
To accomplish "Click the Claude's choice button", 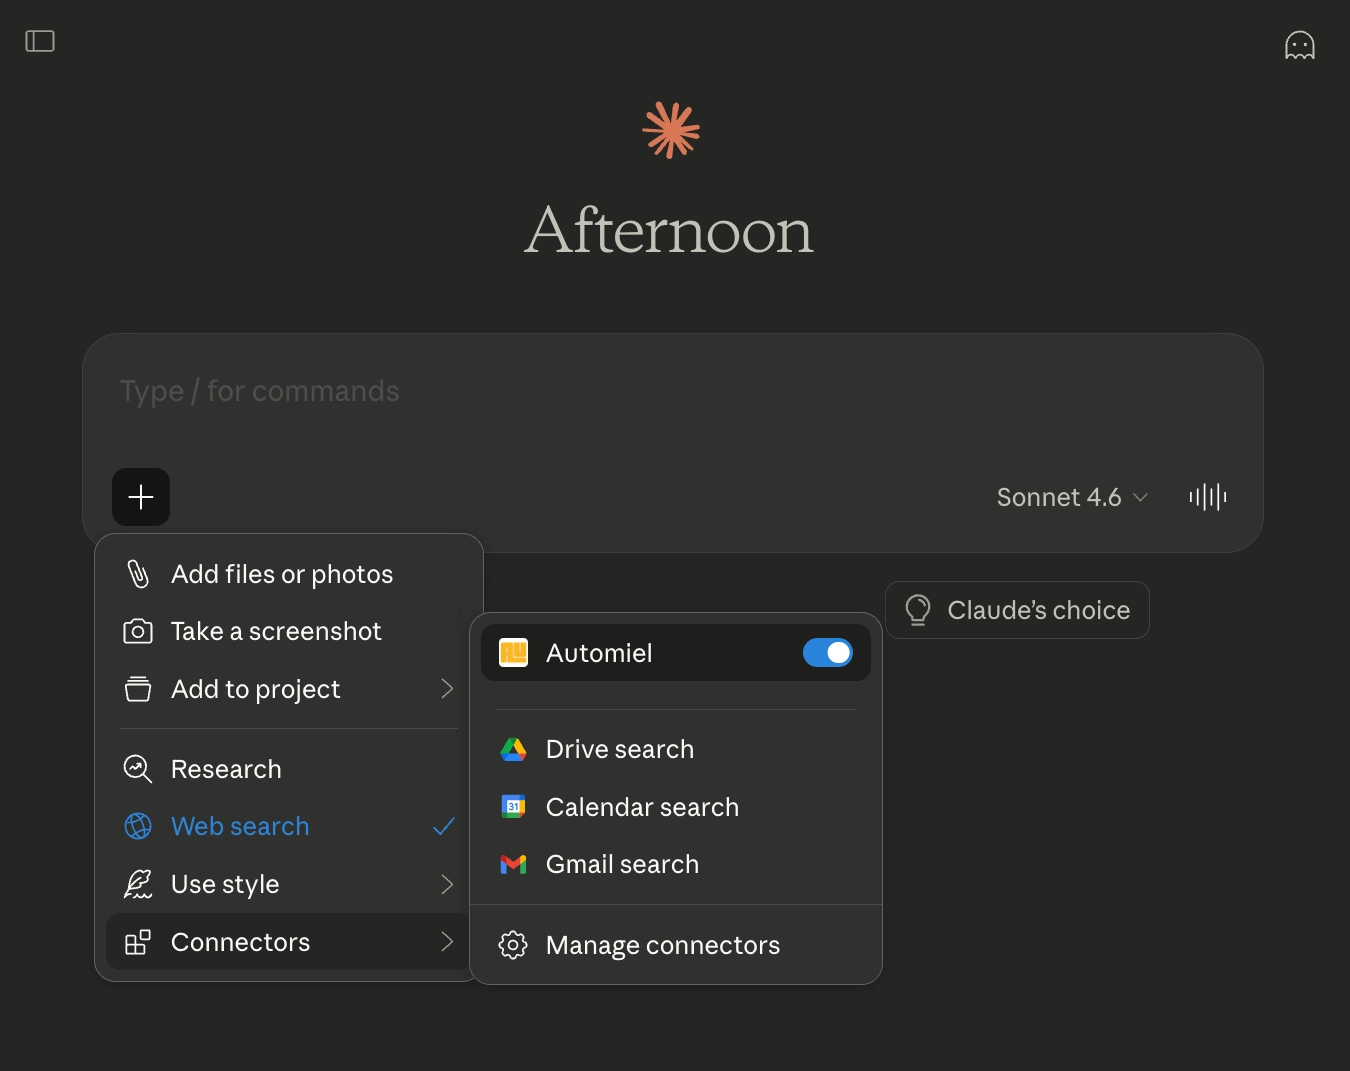I will click(1017, 610).
